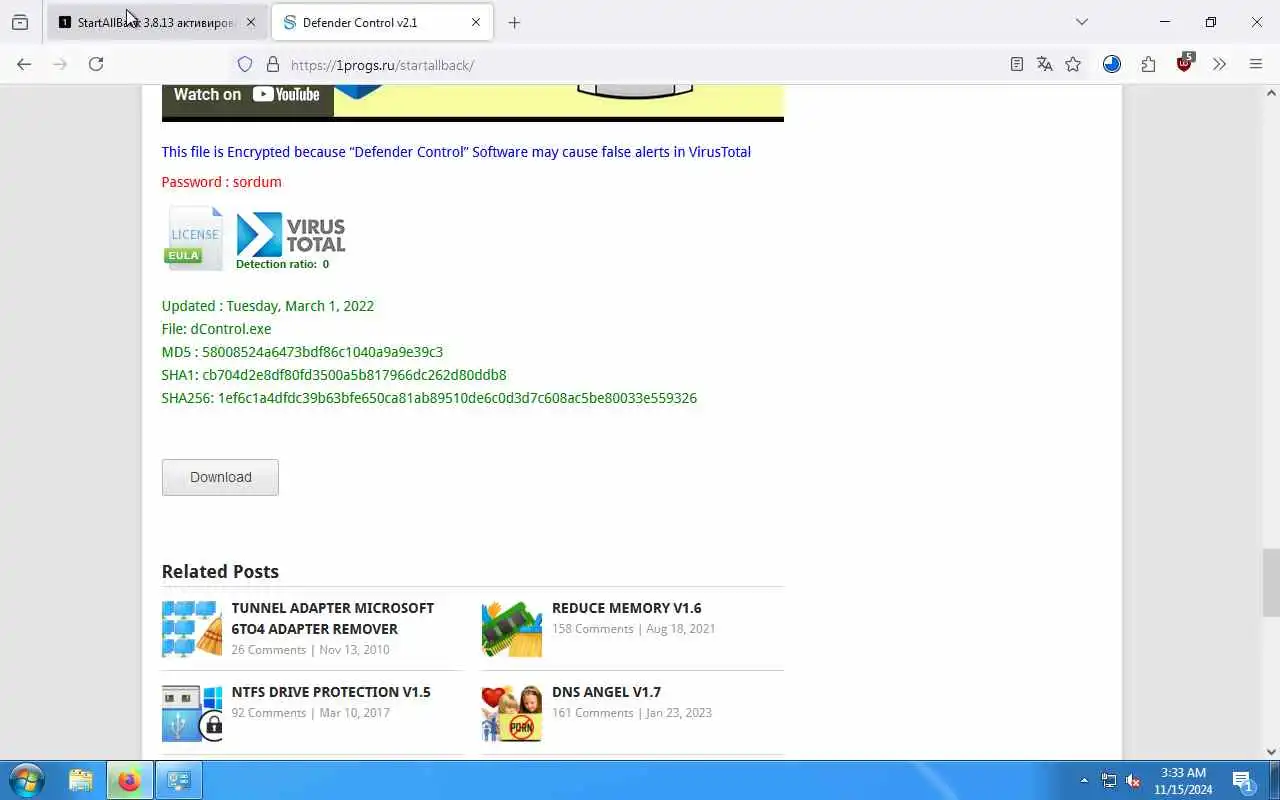Go back to the previous page
The height and width of the screenshot is (800, 1280).
pos(24,64)
